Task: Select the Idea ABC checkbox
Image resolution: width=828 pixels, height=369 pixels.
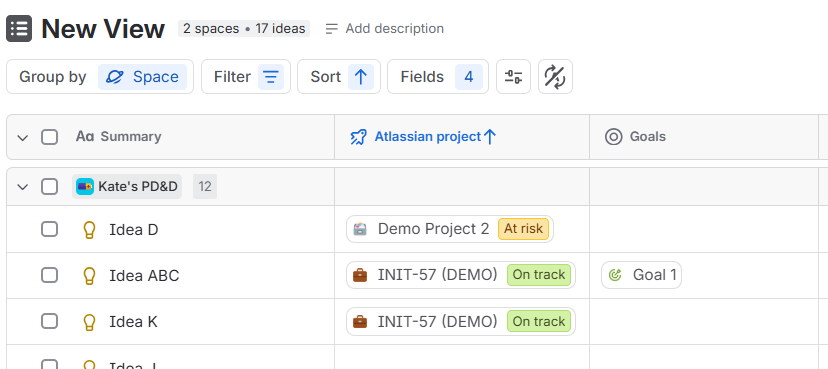Action: coord(50,275)
